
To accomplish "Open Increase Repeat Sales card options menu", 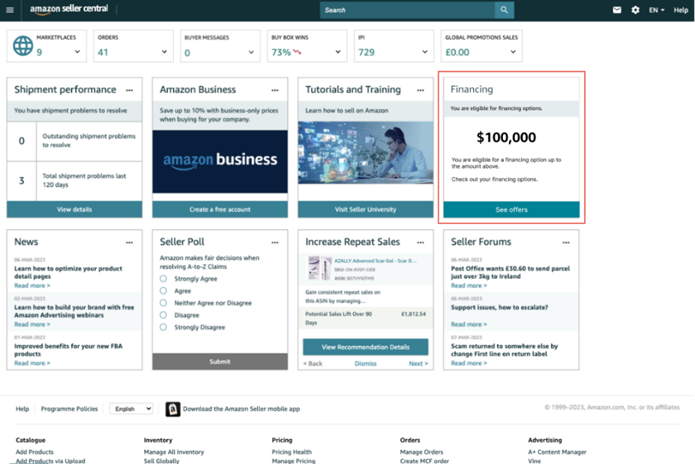I will coord(420,242).
